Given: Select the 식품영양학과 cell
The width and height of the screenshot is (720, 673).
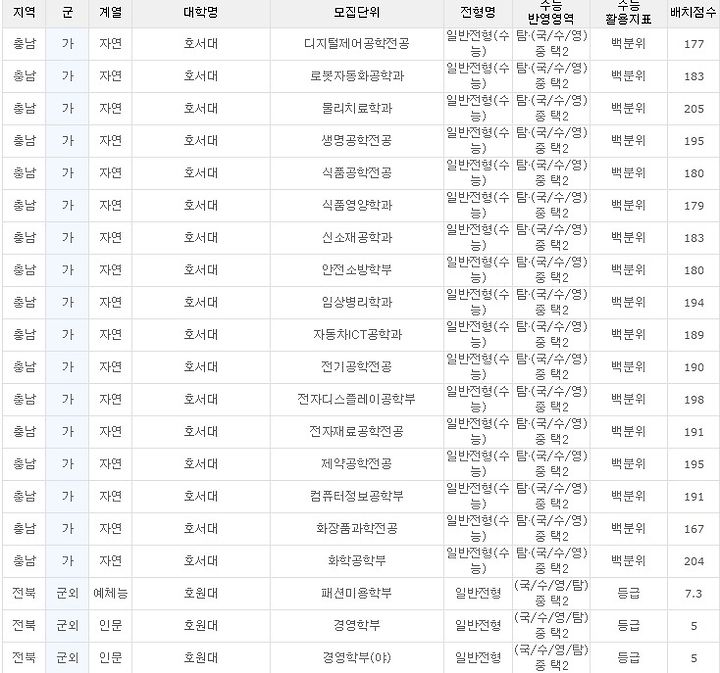Looking at the screenshot, I should point(357,206).
